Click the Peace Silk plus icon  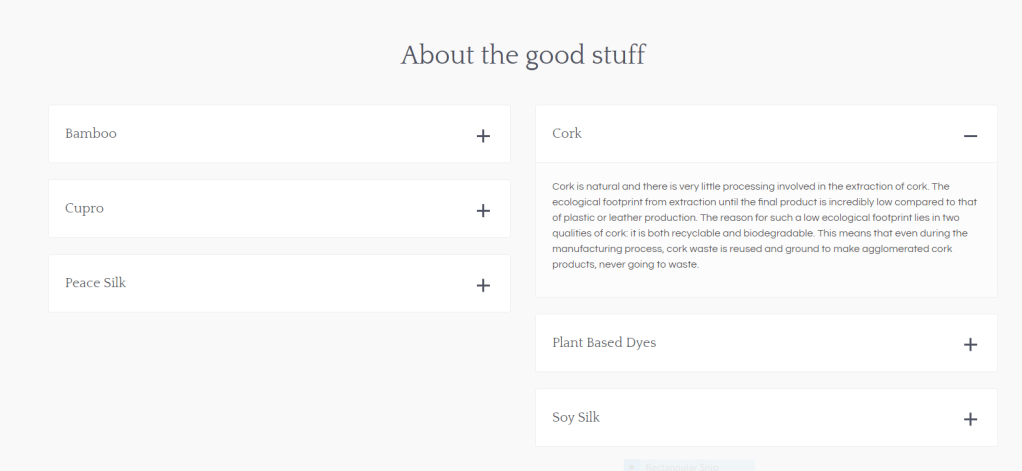pos(483,285)
